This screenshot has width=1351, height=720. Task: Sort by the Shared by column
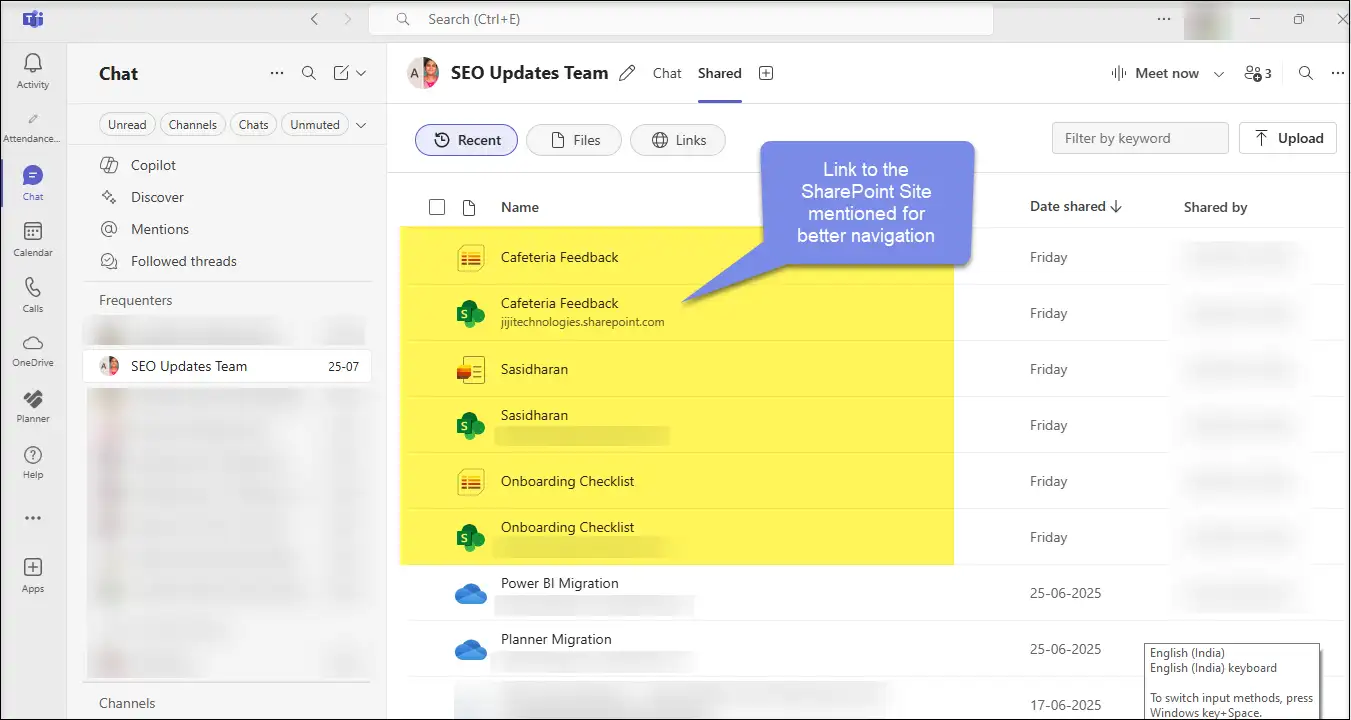[1216, 207]
